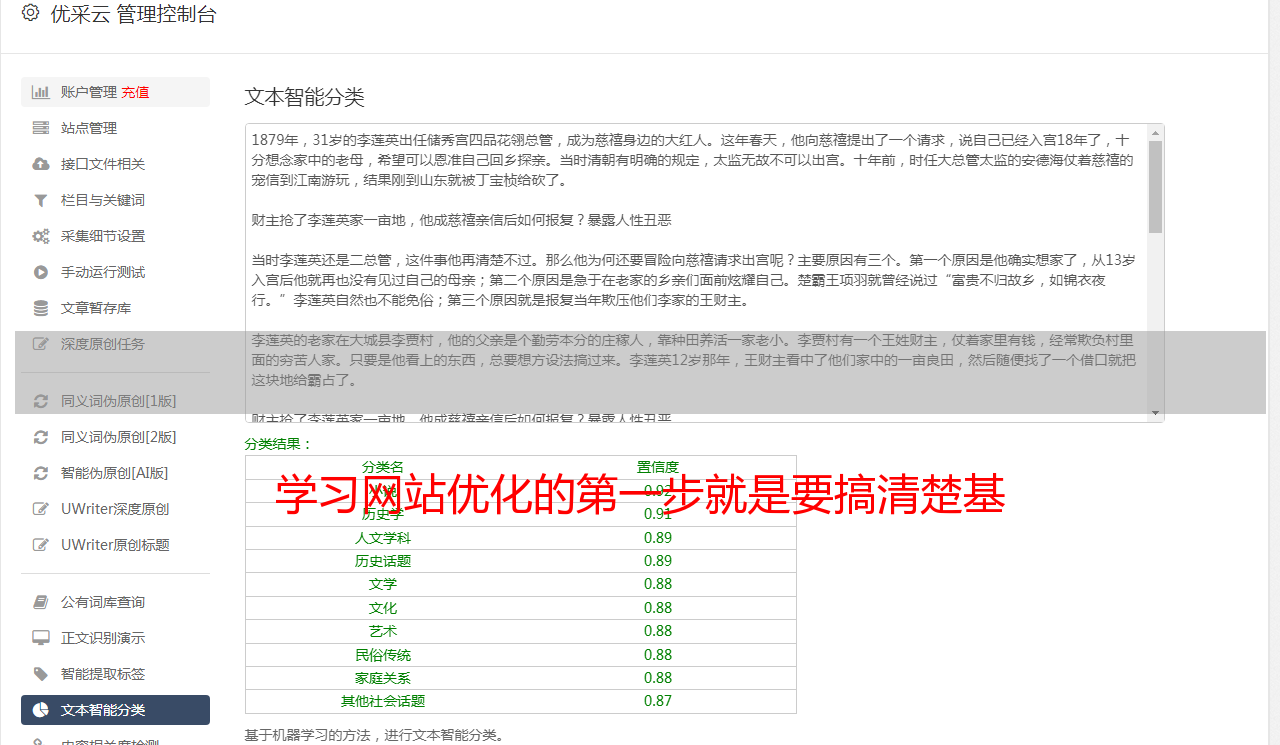Click the refresh icon for 智能伪原创[AI版]
The height and width of the screenshot is (745, 1280).
pos(41,473)
